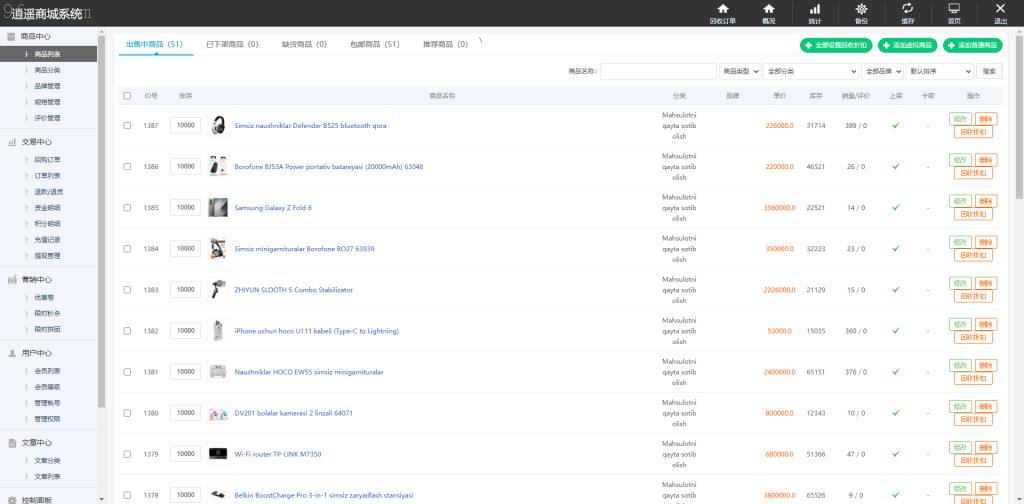Open the Wi-Fi router TP-LINK M7350 link
The height and width of the screenshot is (504, 1024).
tap(278, 454)
